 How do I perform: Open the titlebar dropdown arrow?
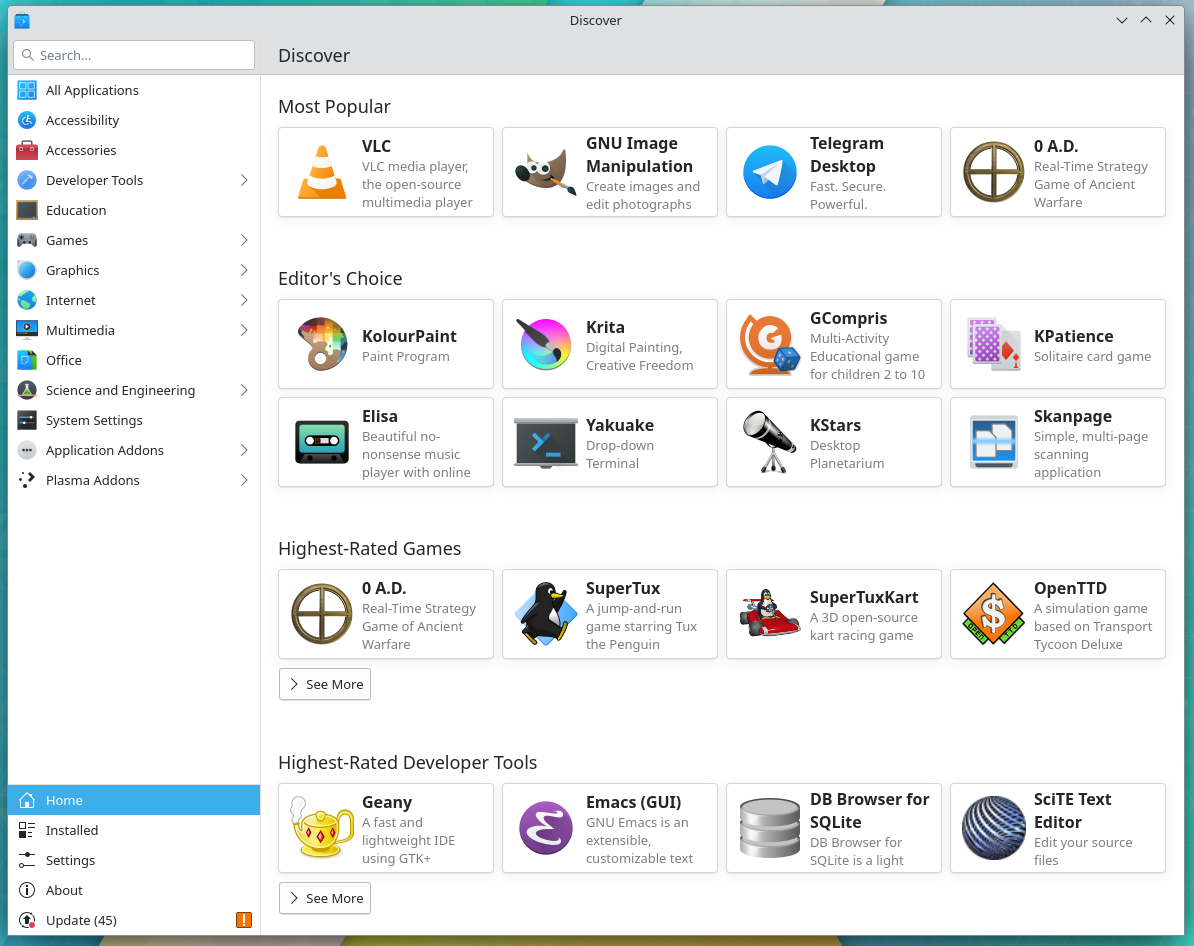coord(1122,20)
